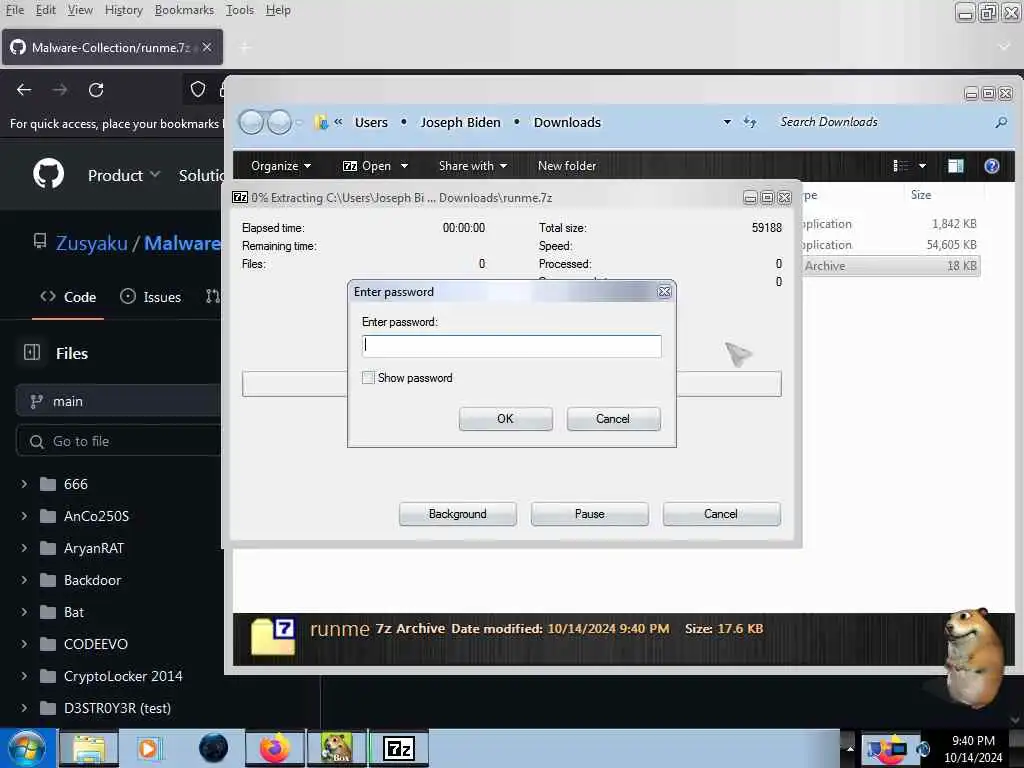Click the file panel toggle icon beside Files
1024x768 pixels.
point(32,353)
